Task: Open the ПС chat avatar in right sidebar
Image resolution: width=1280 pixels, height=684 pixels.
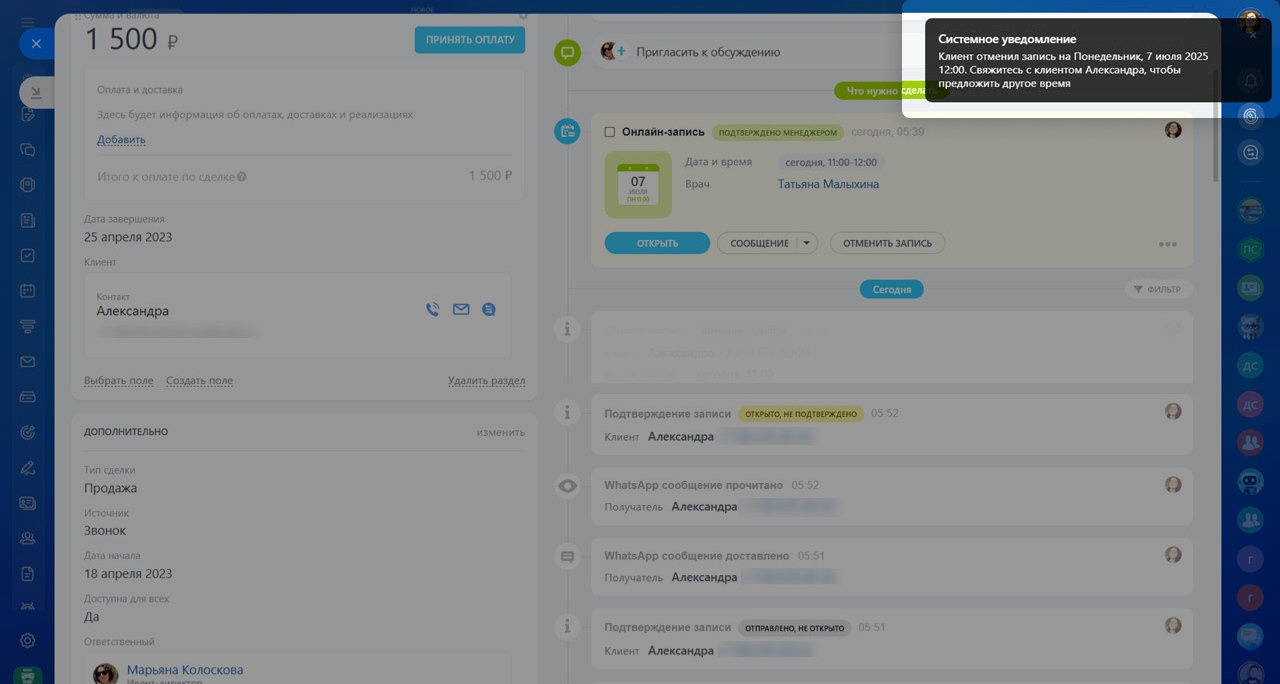Action: (1250, 249)
